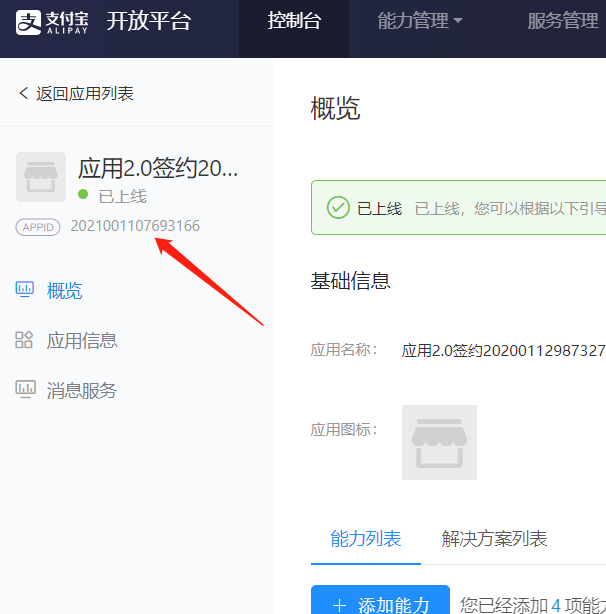Click the 已上线 text in the green banner
The image size is (606, 614).
[379, 209]
